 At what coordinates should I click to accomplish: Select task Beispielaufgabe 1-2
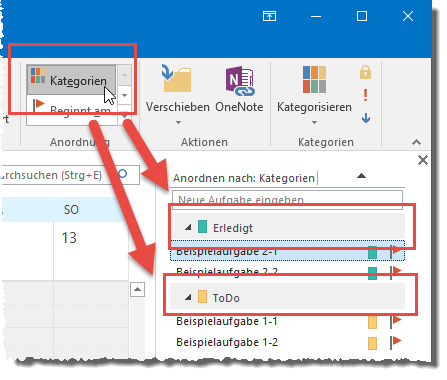point(287,342)
